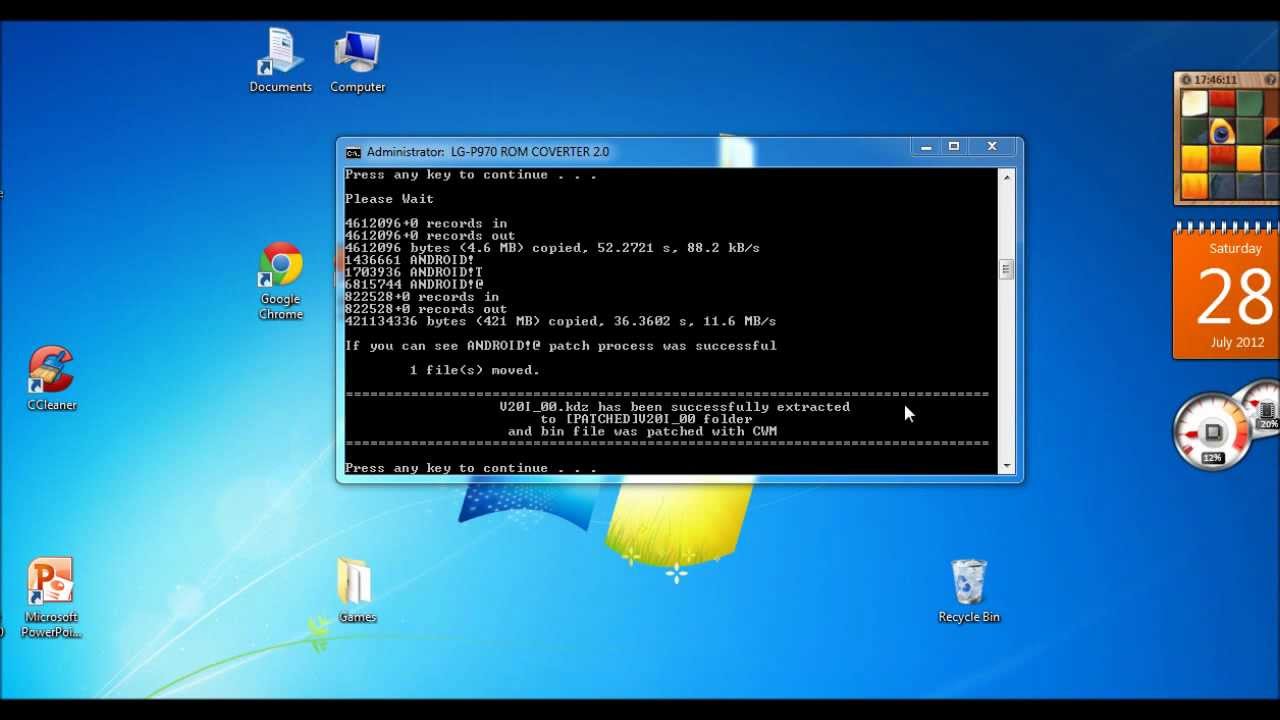
Task: Click 'and bin file was patched with CWM'
Action: 642,431
